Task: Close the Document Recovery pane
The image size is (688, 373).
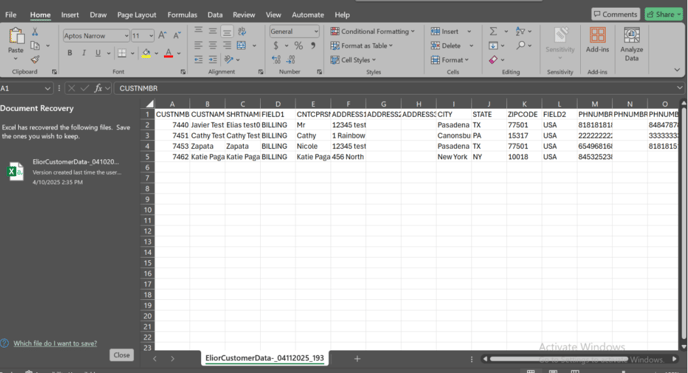Action: [122, 355]
